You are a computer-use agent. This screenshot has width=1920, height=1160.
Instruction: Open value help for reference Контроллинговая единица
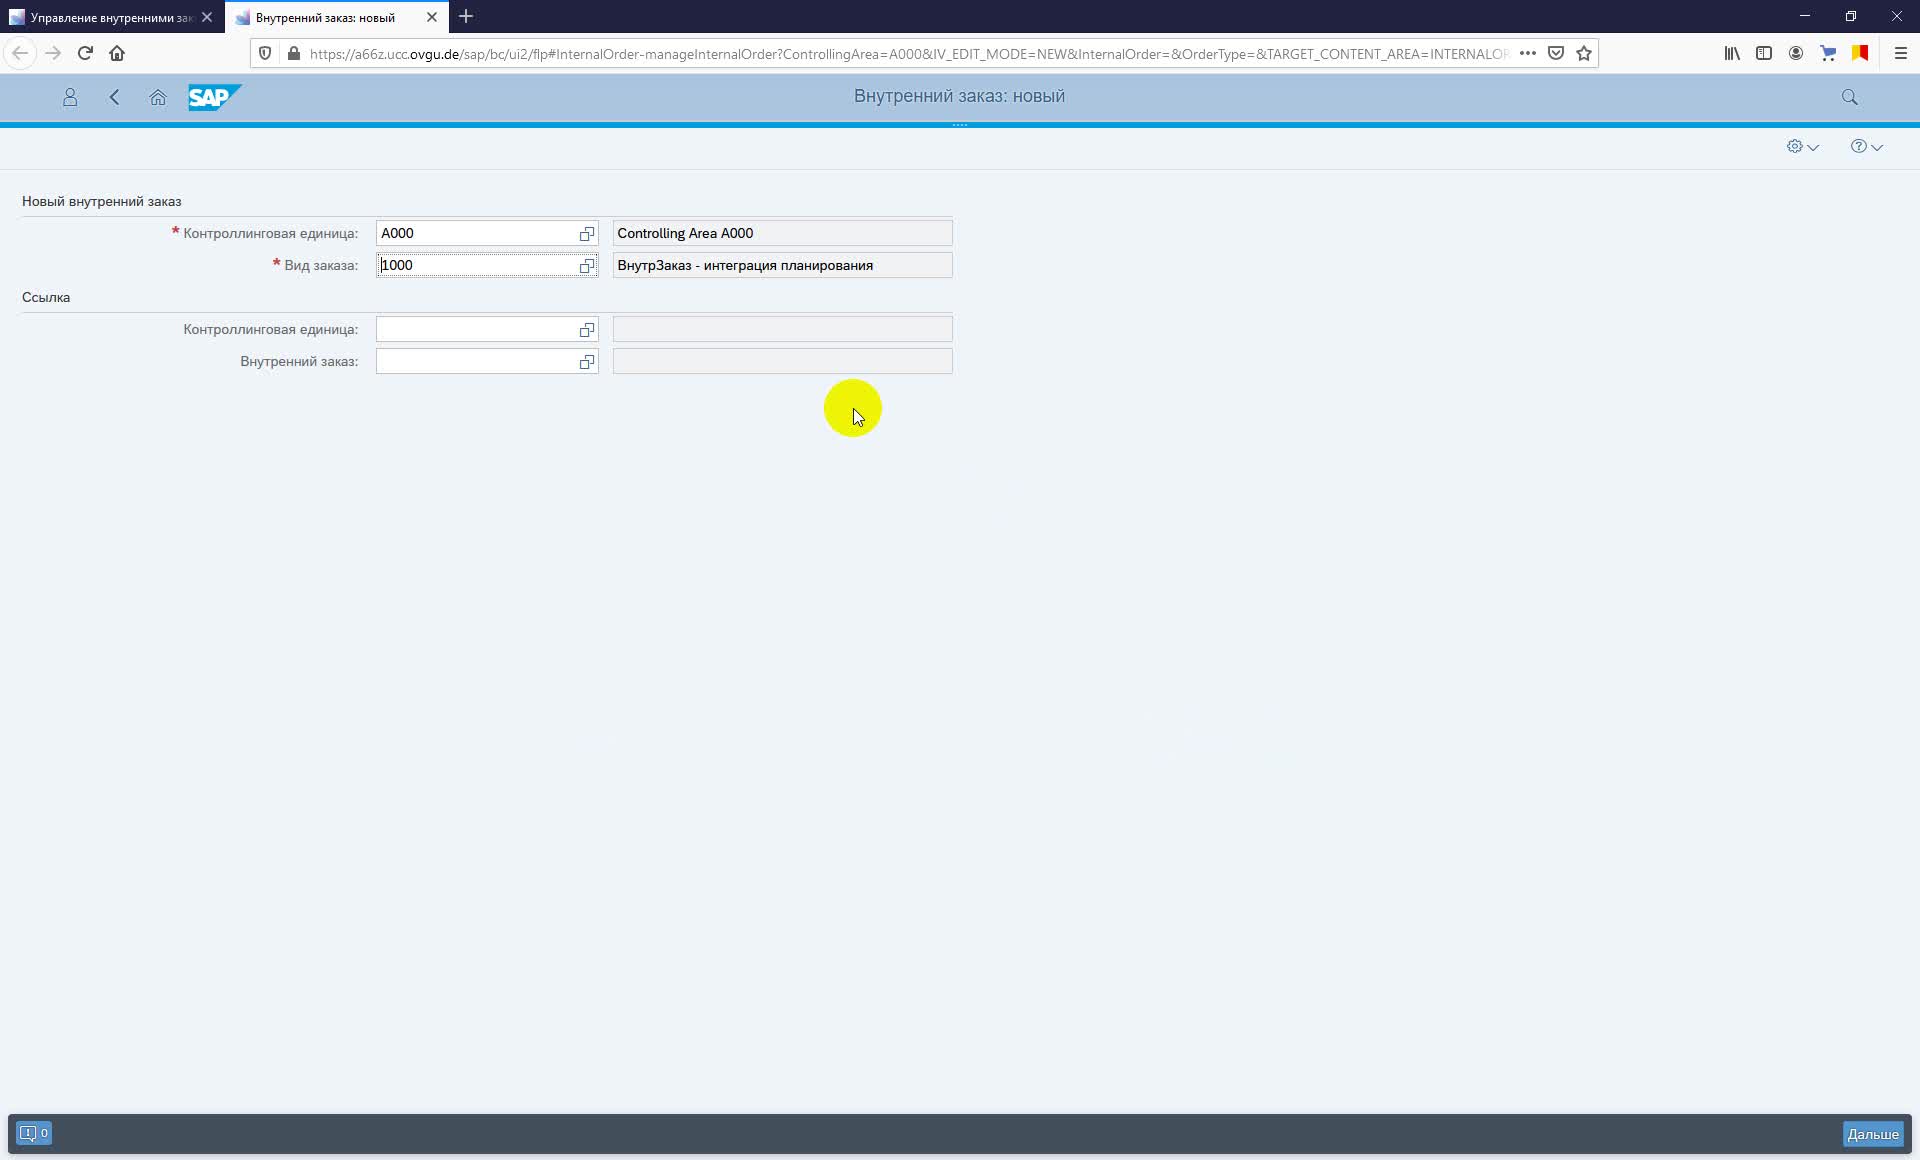pyautogui.click(x=587, y=330)
